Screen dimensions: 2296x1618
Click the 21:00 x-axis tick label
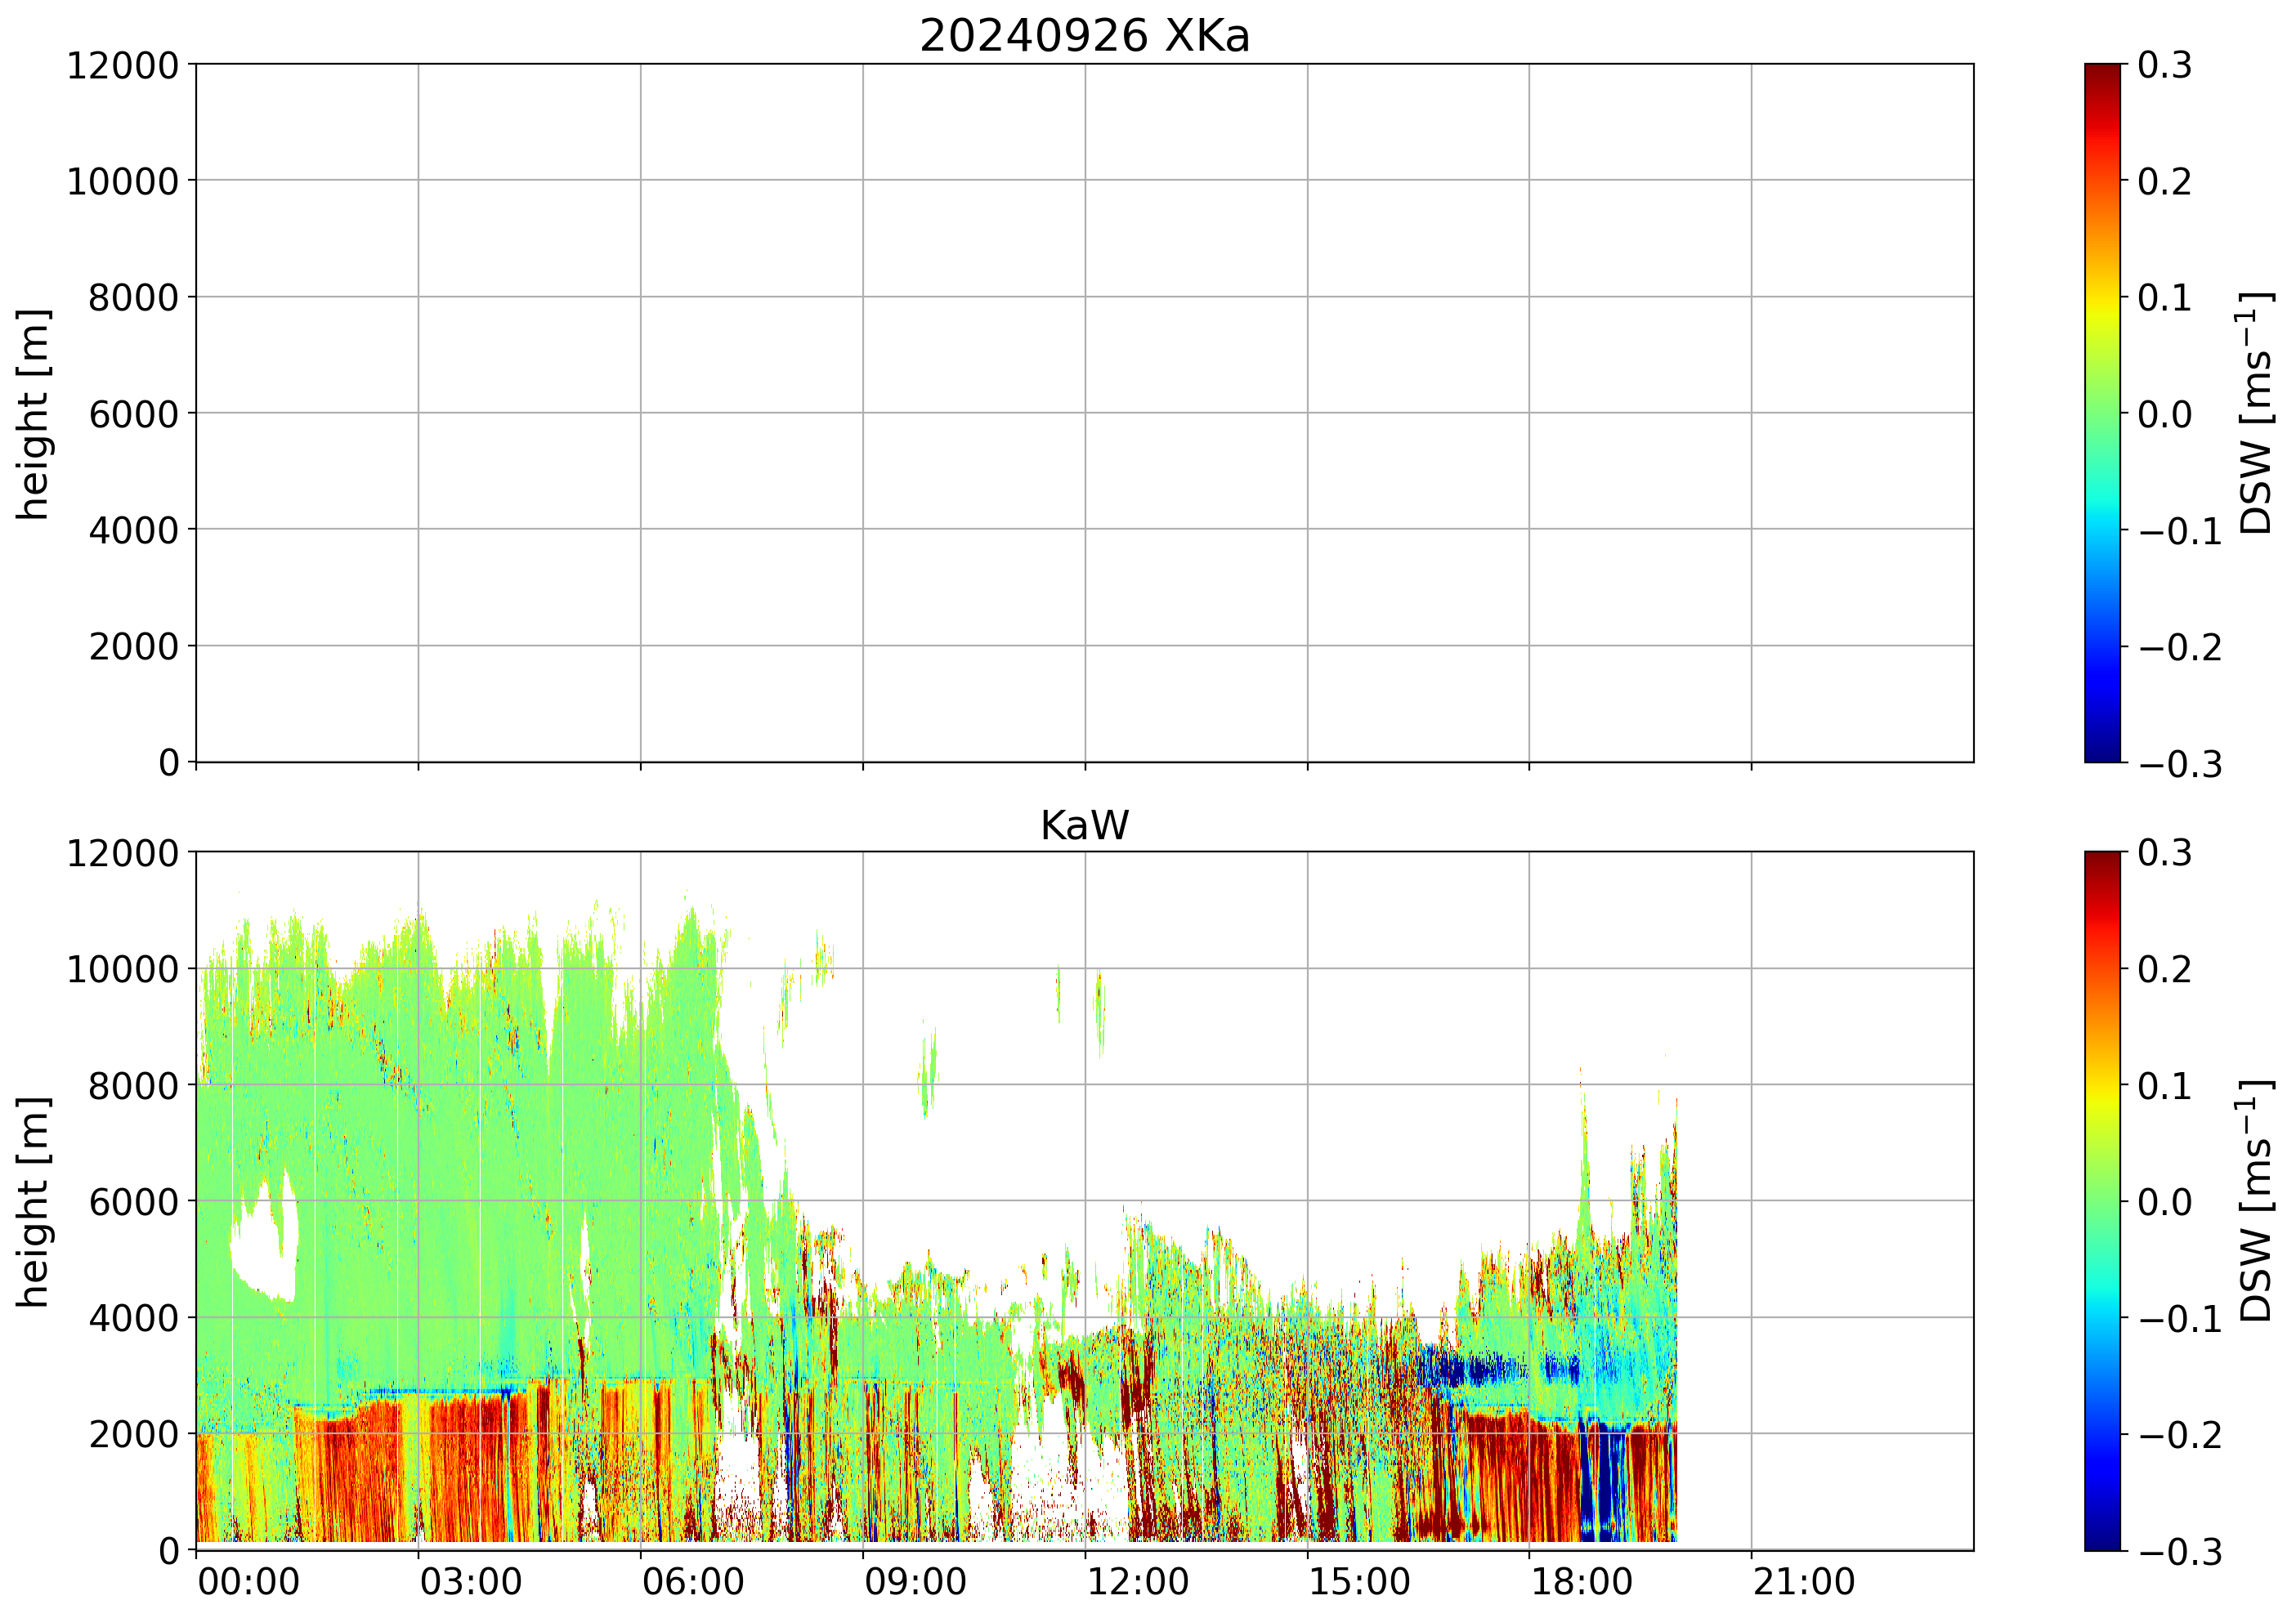tap(1803, 1583)
